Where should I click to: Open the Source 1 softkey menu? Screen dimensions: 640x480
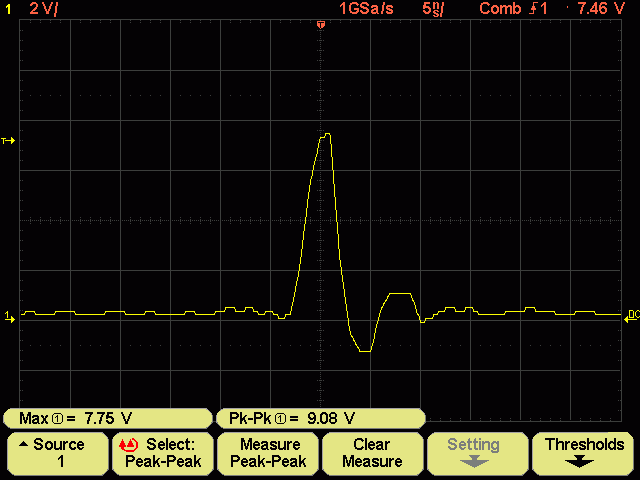point(58,453)
